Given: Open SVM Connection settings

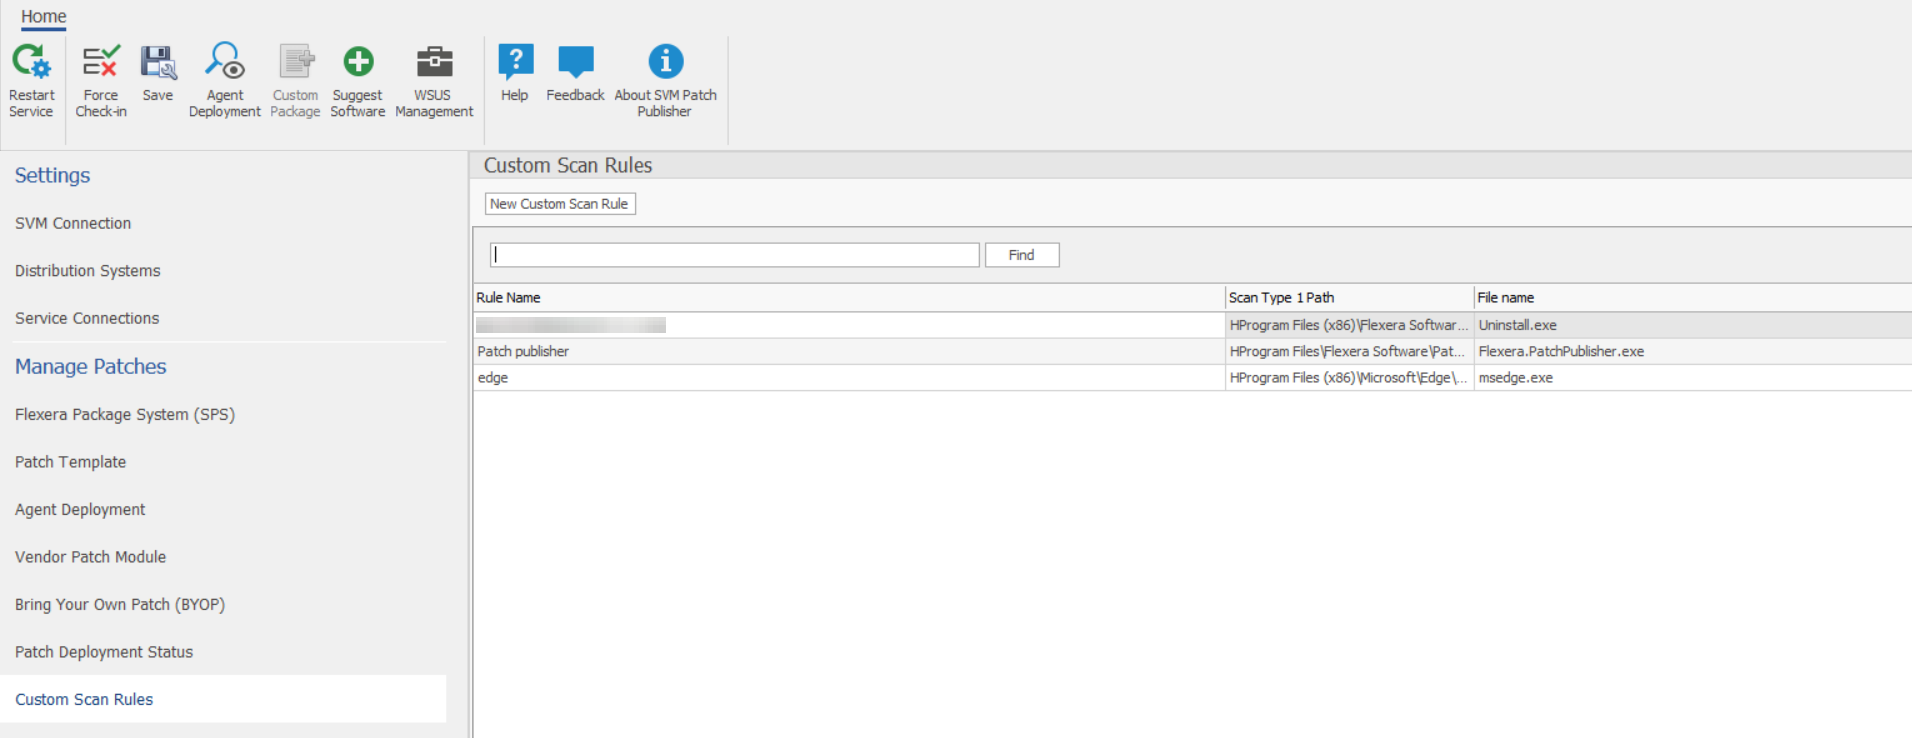Looking at the screenshot, I should tap(73, 223).
